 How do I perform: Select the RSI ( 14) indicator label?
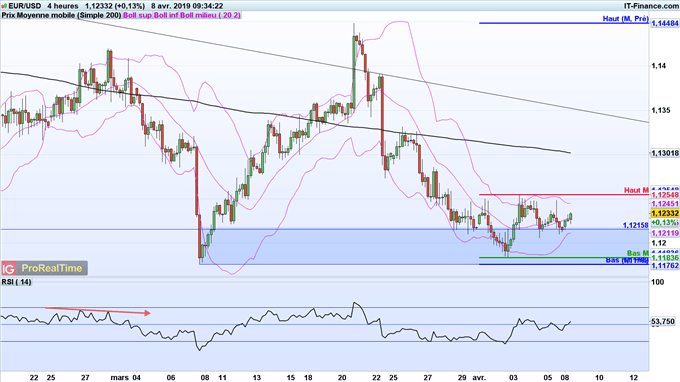coord(16,282)
